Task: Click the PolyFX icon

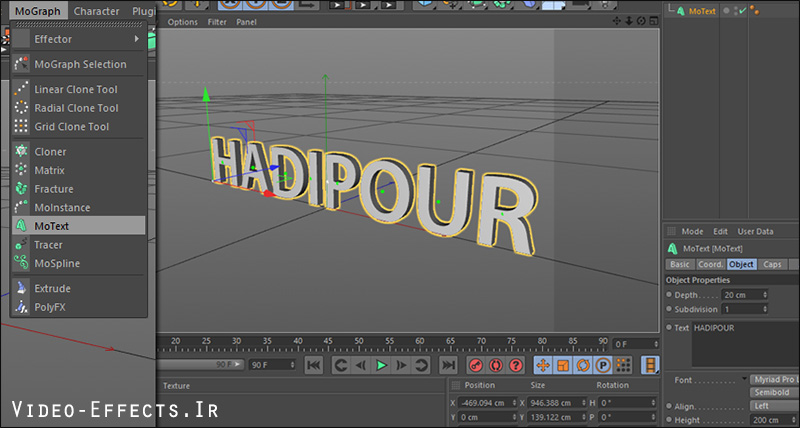Action: pyautogui.click(x=21, y=307)
